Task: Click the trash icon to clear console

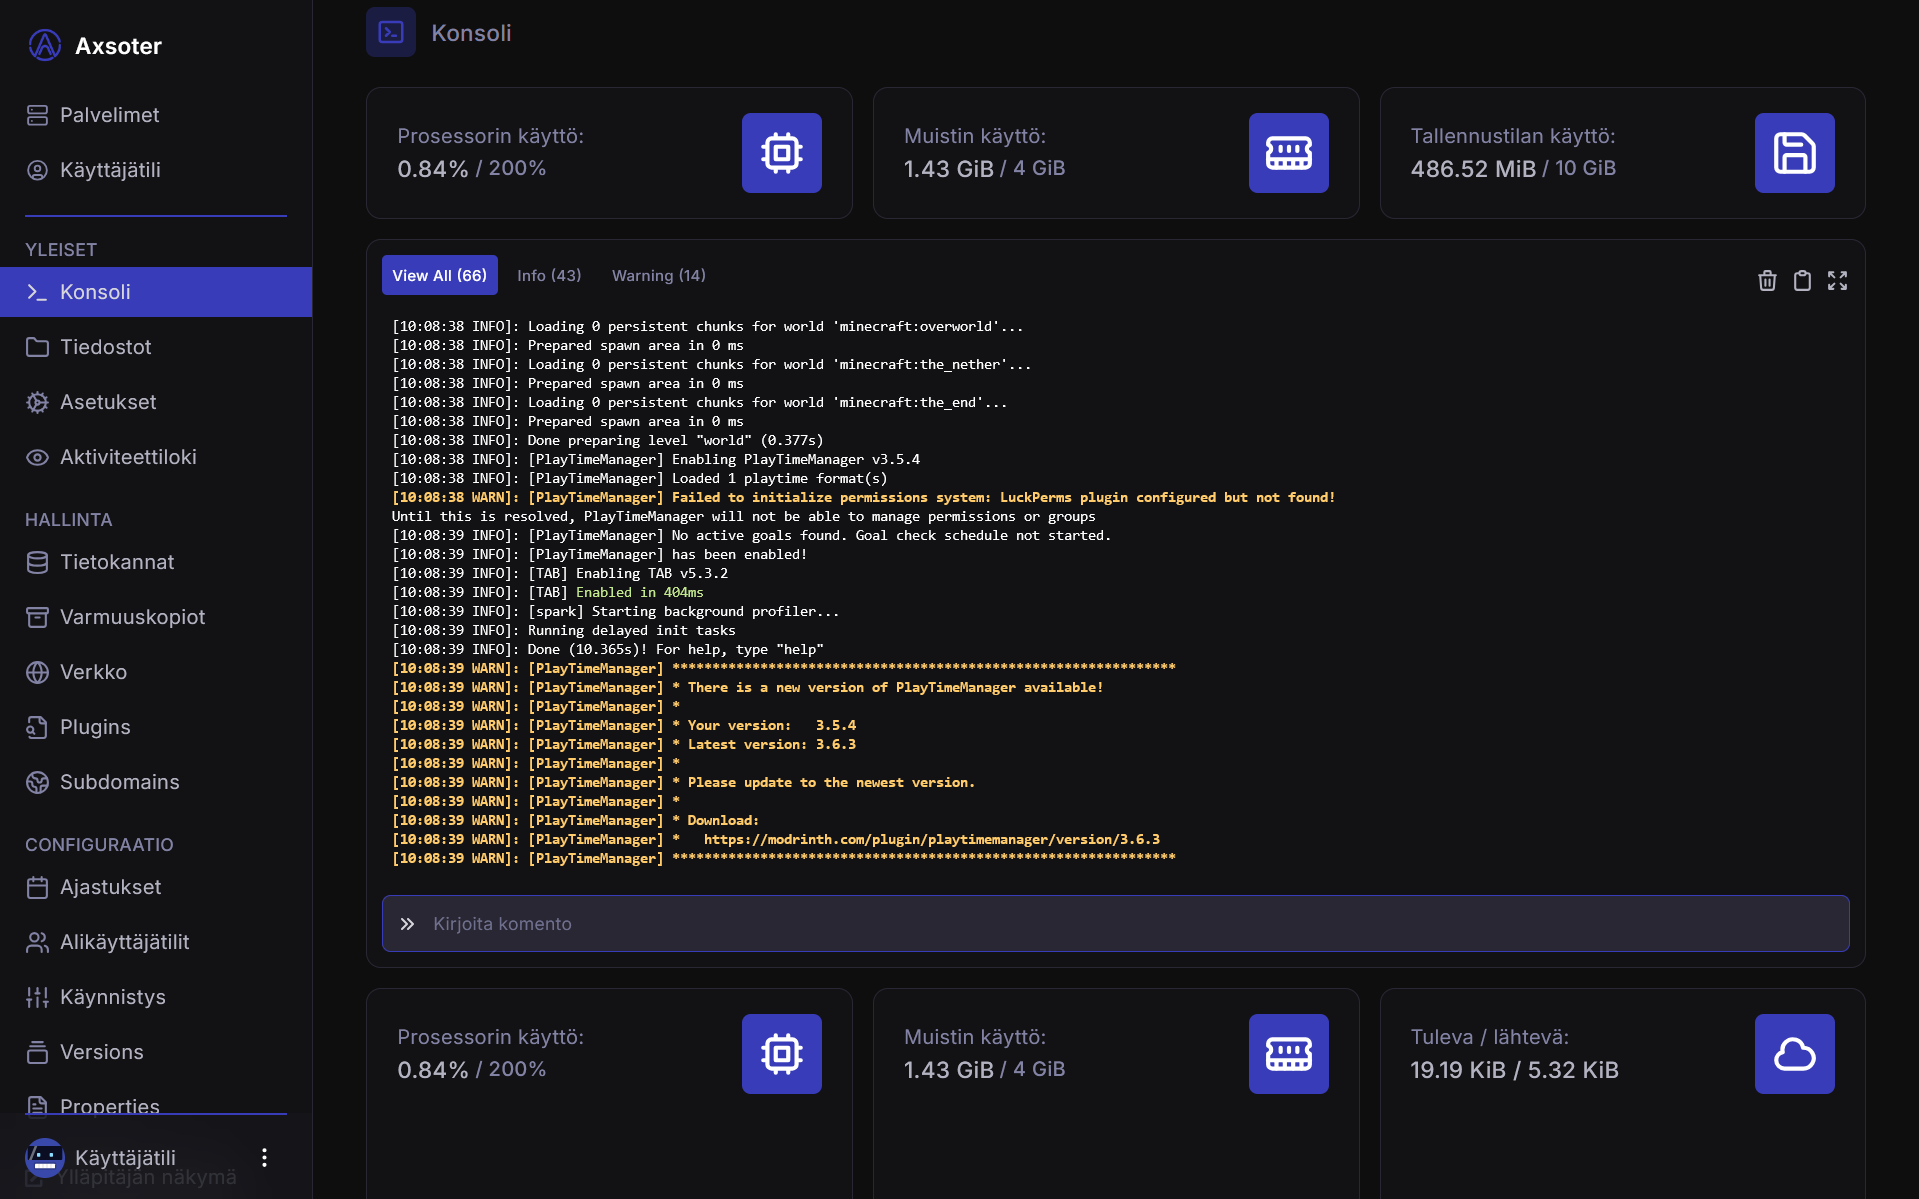Action: click(1767, 281)
